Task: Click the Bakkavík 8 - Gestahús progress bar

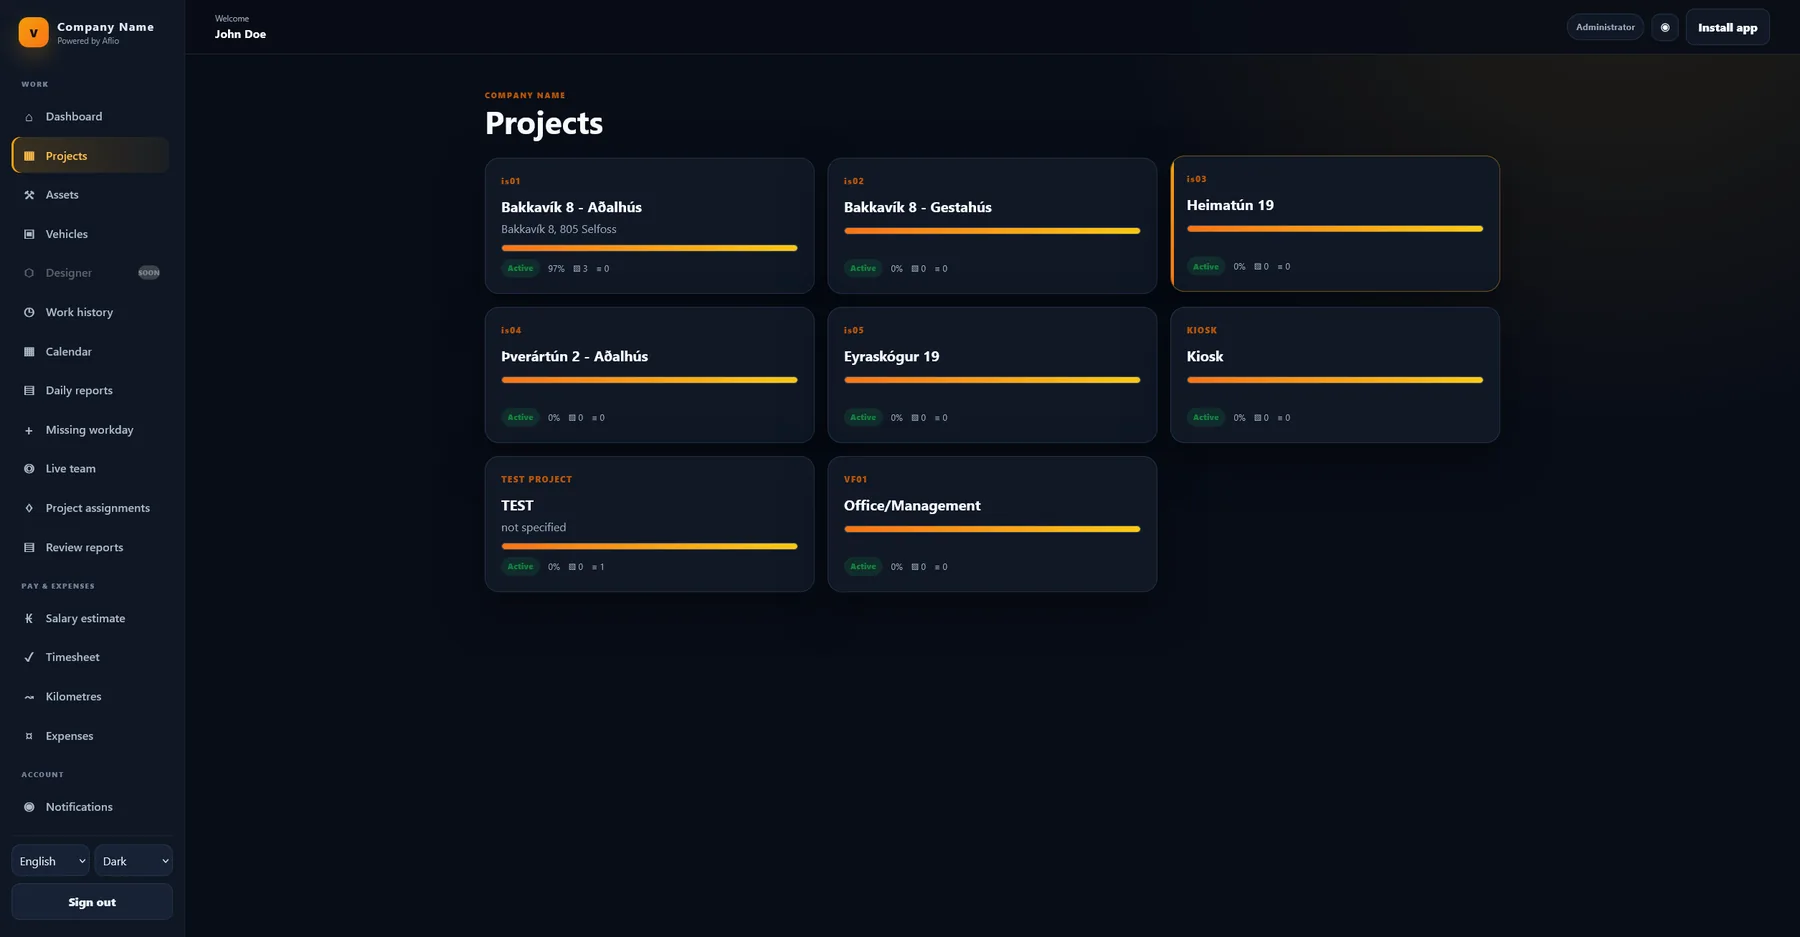Action: pos(992,231)
